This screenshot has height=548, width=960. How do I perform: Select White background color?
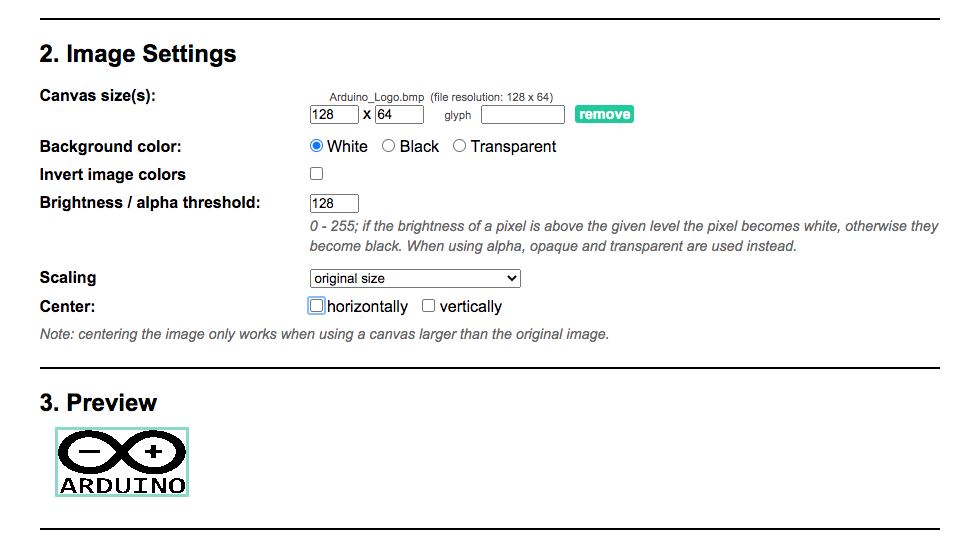(317, 146)
